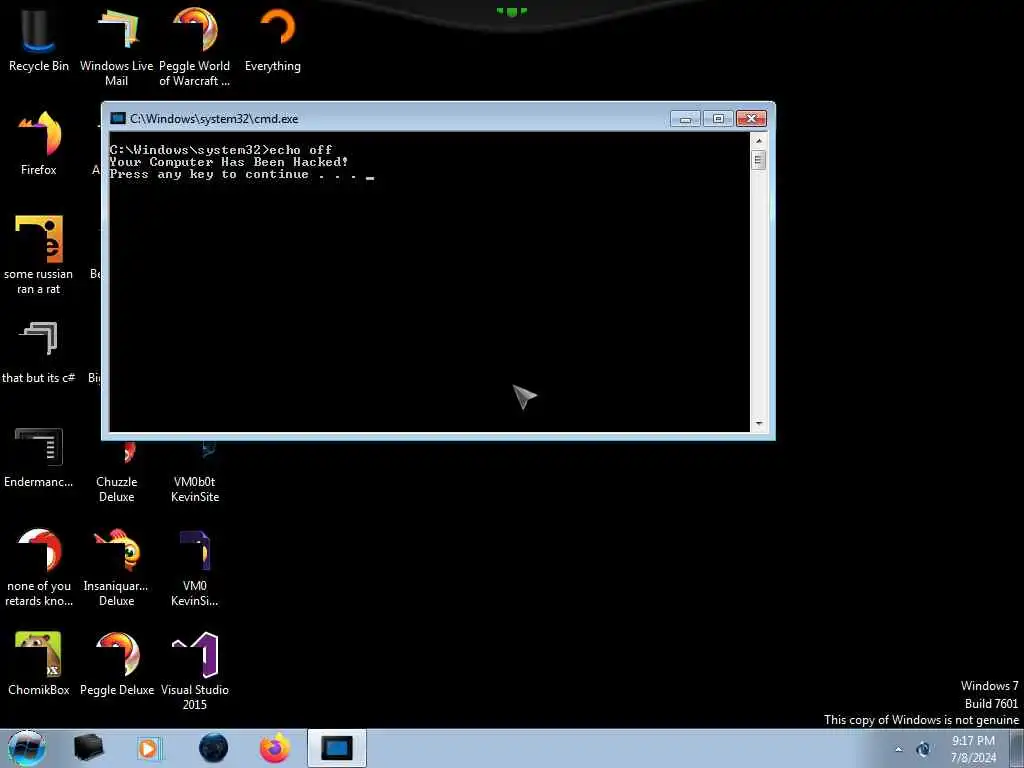Image resolution: width=1024 pixels, height=768 pixels.
Task: Minimize the cmd.exe window
Action: coord(685,119)
